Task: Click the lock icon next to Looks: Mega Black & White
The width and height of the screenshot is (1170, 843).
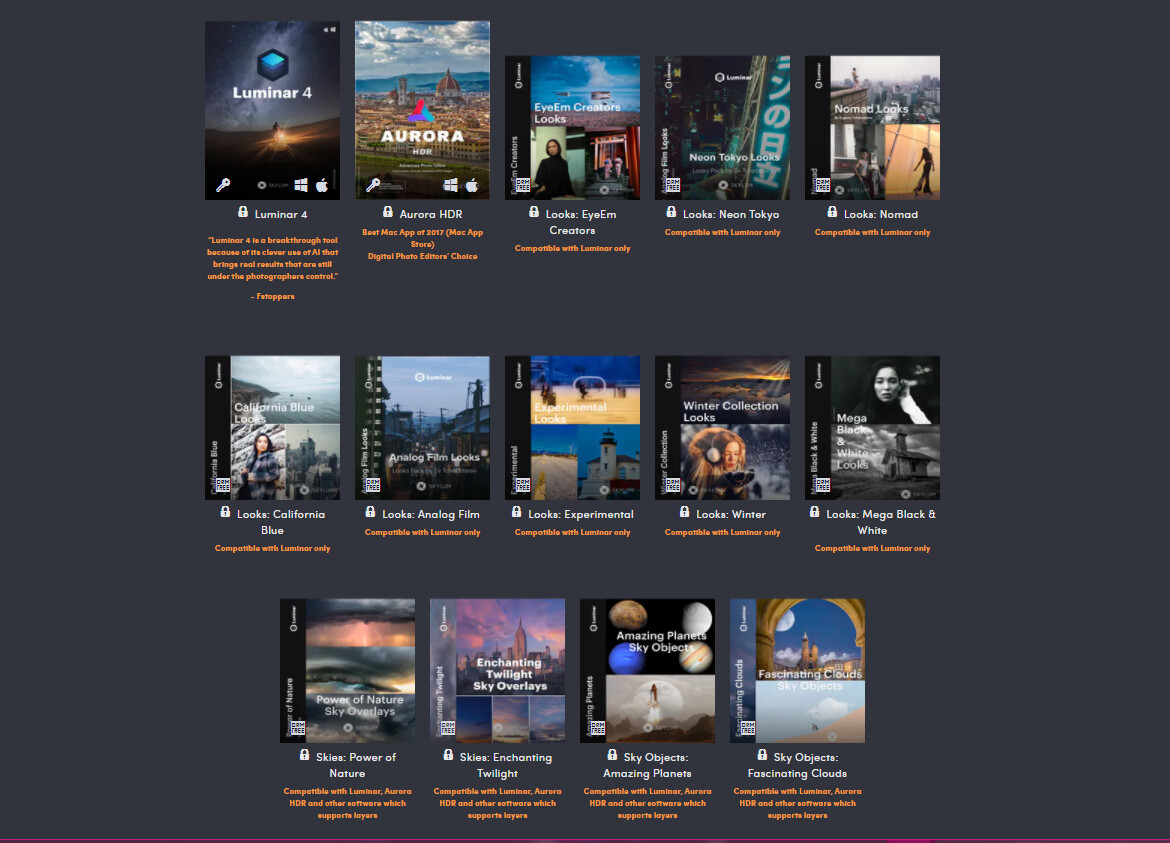Action: coord(815,512)
